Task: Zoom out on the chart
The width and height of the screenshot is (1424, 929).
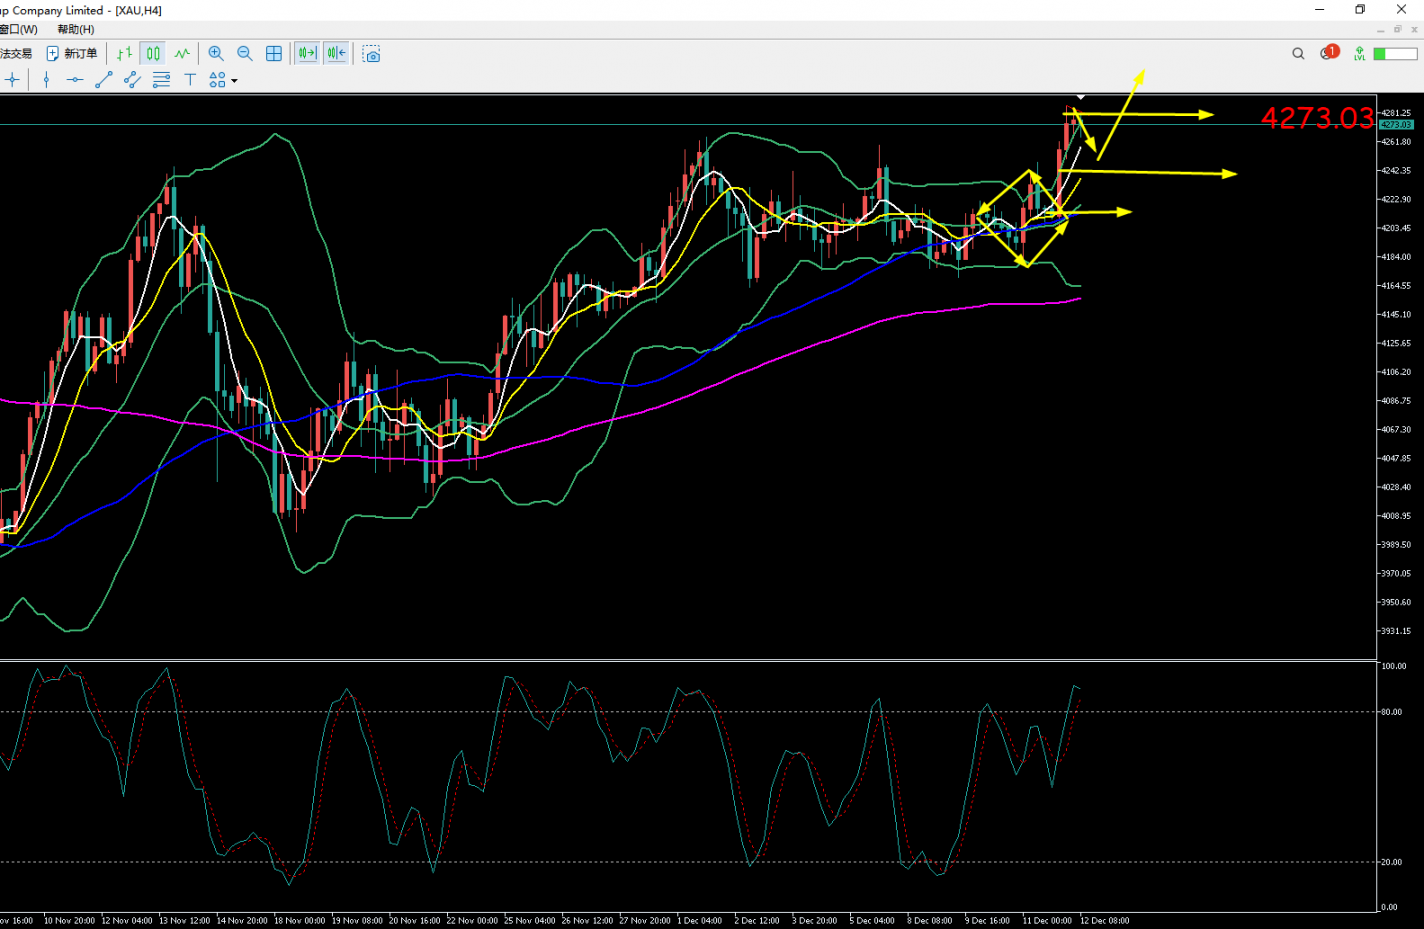Action: pyautogui.click(x=245, y=54)
